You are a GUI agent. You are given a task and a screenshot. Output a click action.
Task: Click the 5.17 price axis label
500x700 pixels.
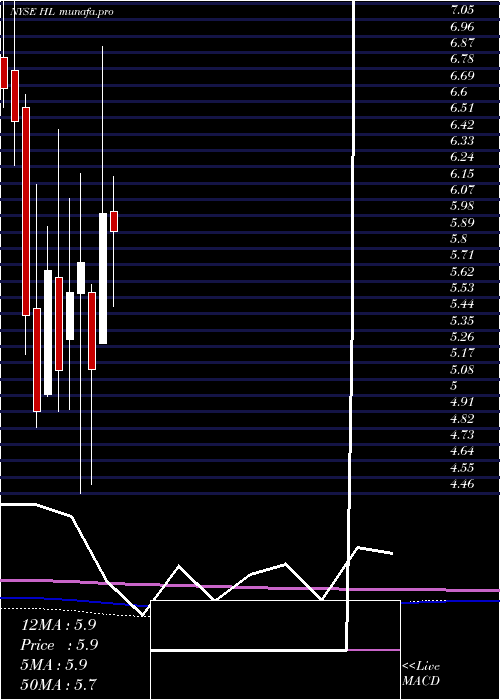point(462,353)
